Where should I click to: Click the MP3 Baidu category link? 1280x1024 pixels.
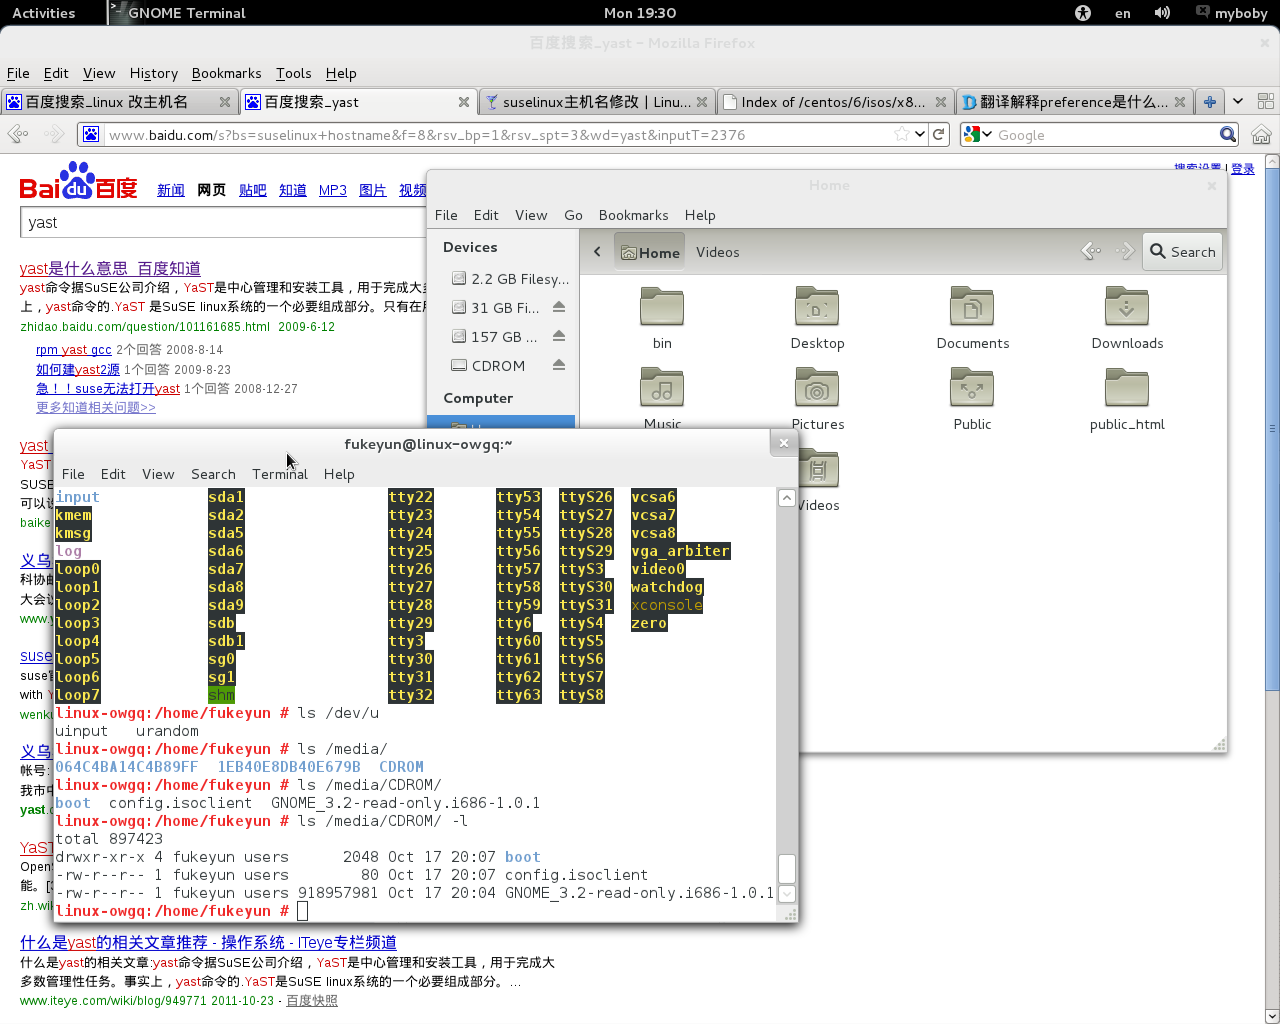click(333, 190)
